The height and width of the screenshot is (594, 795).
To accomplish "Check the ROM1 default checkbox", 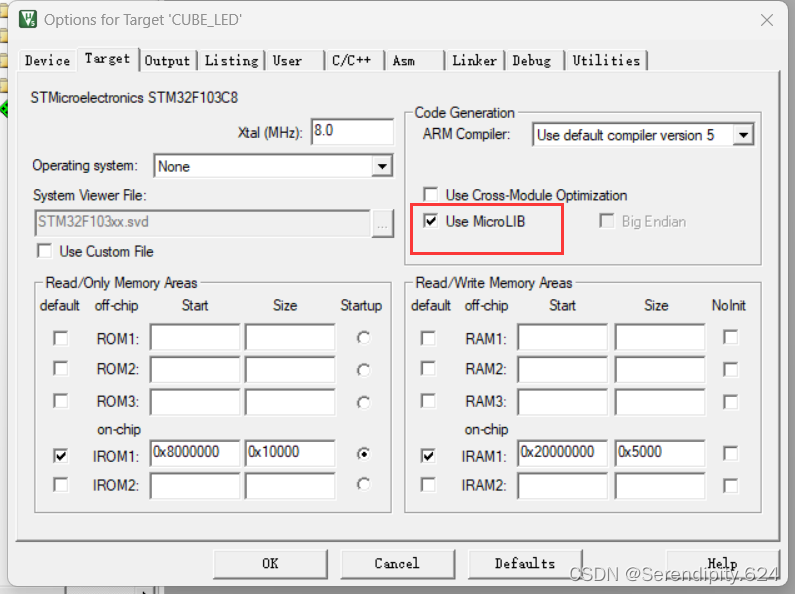I will point(61,338).
